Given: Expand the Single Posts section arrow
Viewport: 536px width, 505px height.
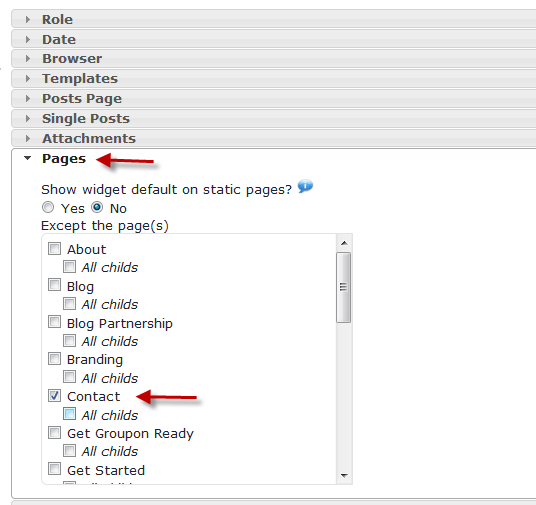Looking at the screenshot, I should 28,118.
